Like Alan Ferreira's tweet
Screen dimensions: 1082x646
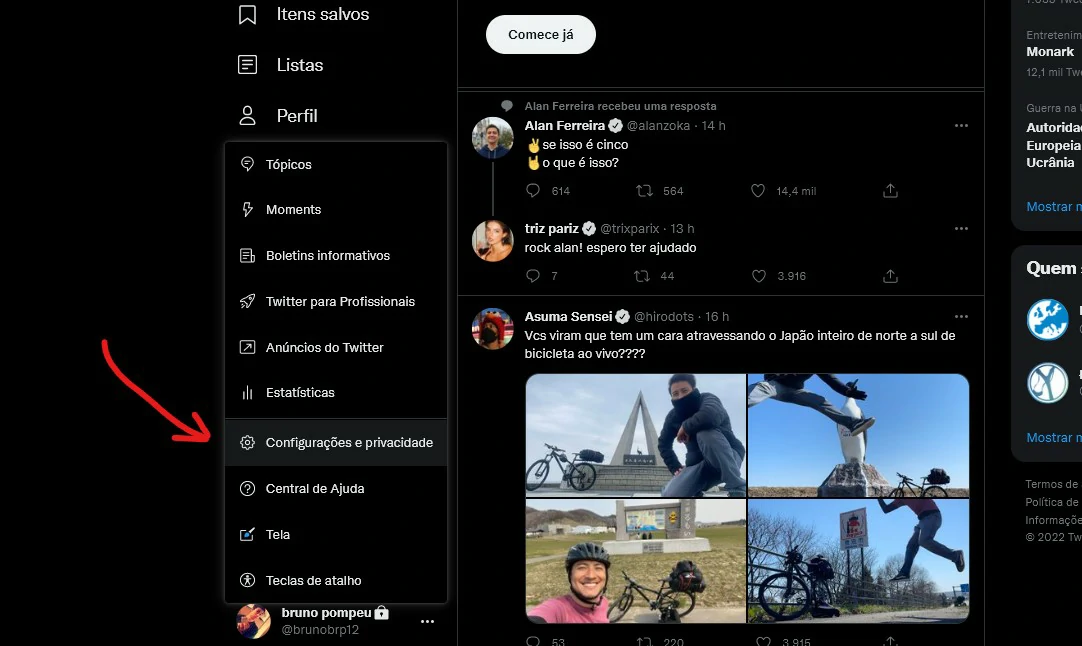[758, 190]
